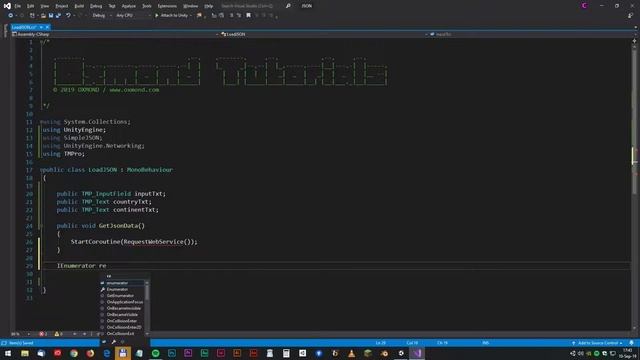Open the Debug menu
The height and width of the screenshot is (360, 640).
pos(96,6)
